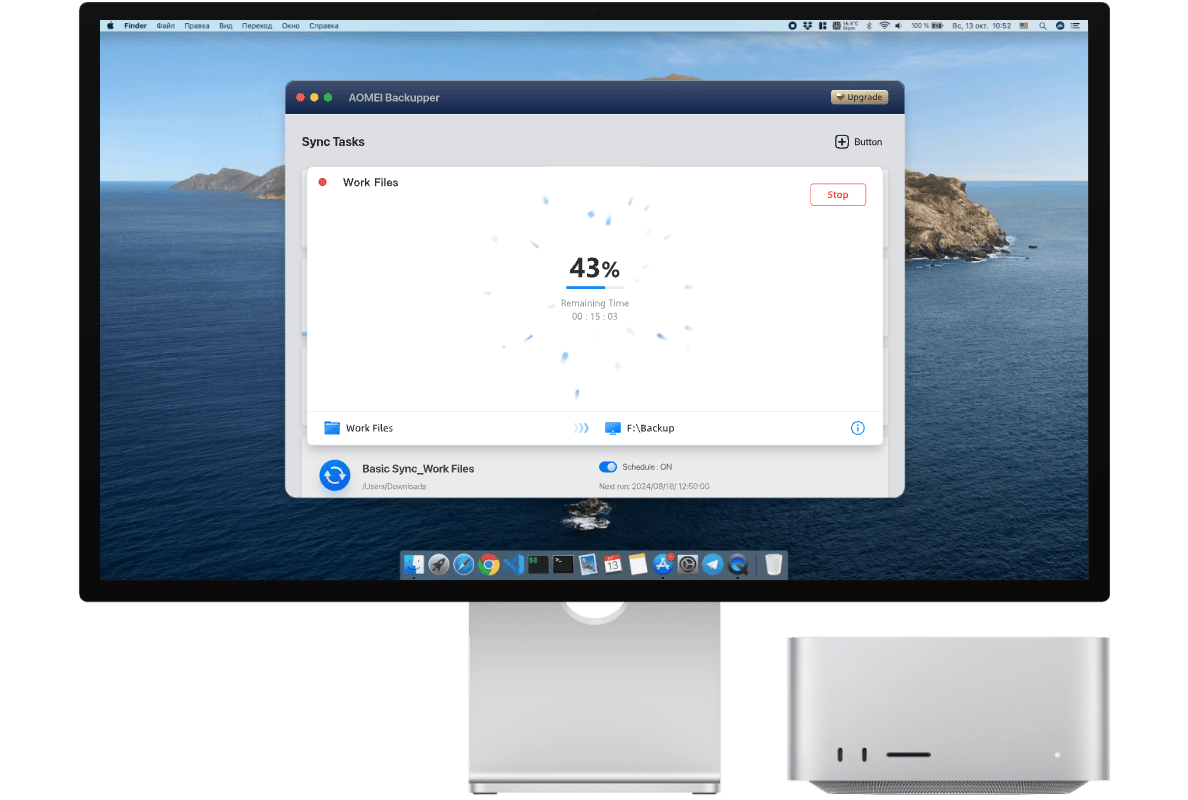Open Spotlight search magnifier in menu bar
Screen dimensions: 1188x800
pyautogui.click(x=1043, y=26)
